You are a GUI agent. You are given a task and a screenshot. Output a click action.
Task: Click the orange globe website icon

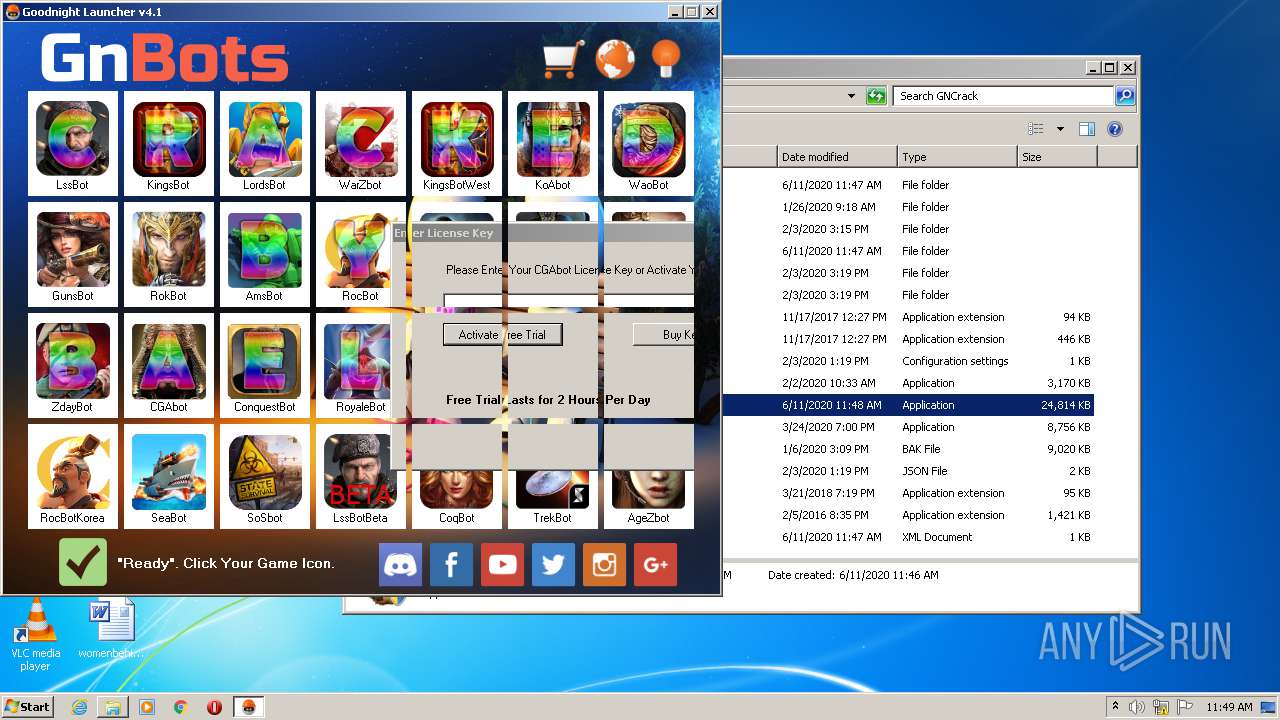(x=615, y=59)
